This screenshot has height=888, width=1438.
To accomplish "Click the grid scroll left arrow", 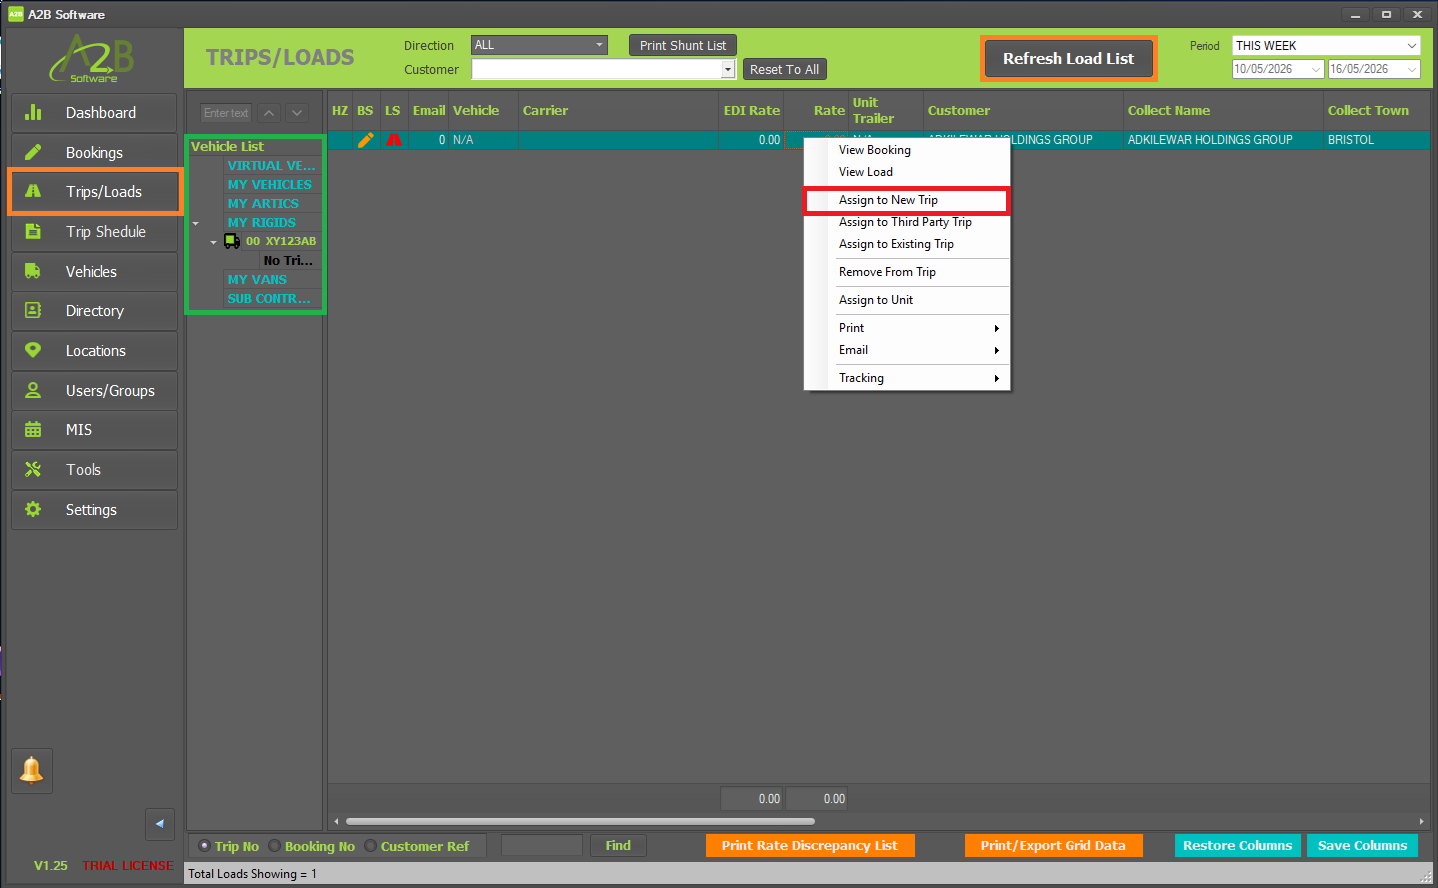I will pyautogui.click(x=336, y=821).
